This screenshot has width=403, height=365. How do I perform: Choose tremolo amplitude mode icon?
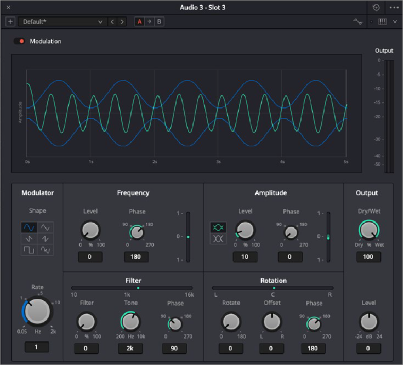click(218, 227)
